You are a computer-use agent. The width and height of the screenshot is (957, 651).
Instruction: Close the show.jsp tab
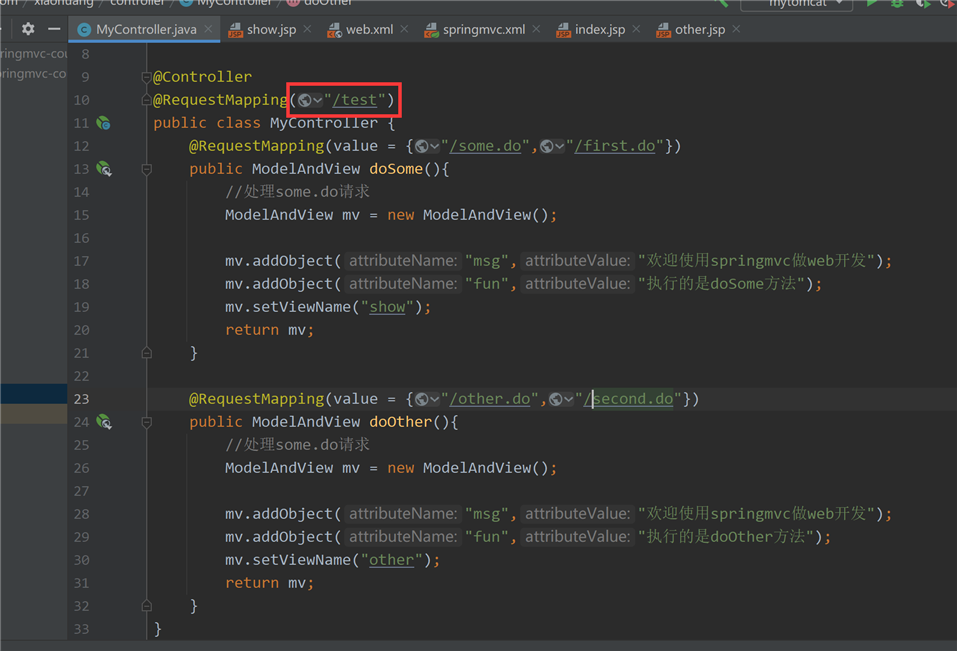(x=307, y=29)
